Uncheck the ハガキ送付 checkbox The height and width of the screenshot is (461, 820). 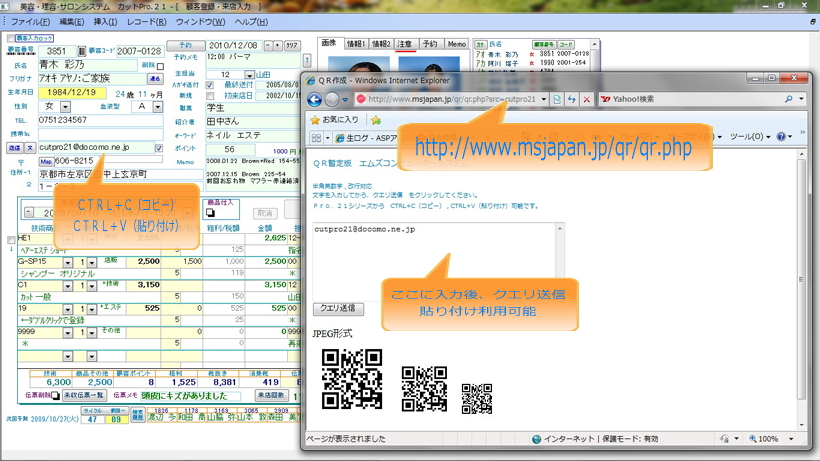click(x=210, y=85)
